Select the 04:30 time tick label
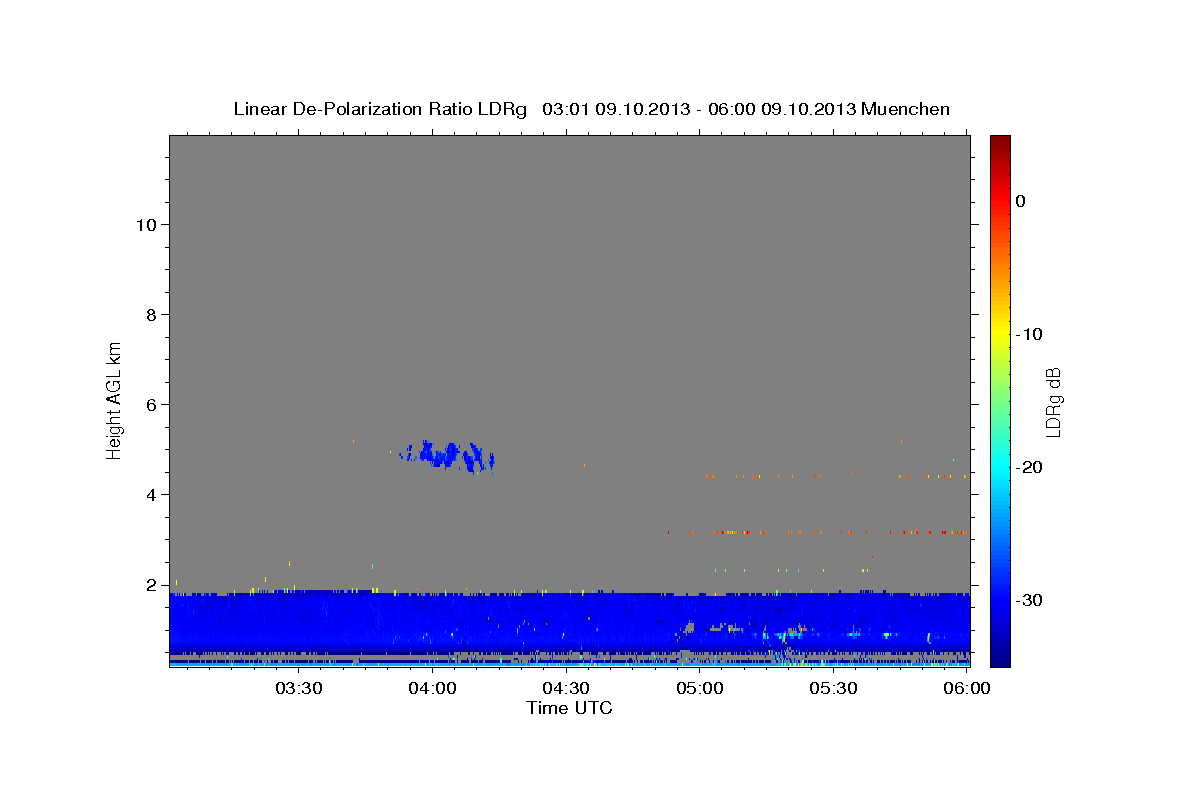This screenshot has width=1200, height=800. pos(566,688)
